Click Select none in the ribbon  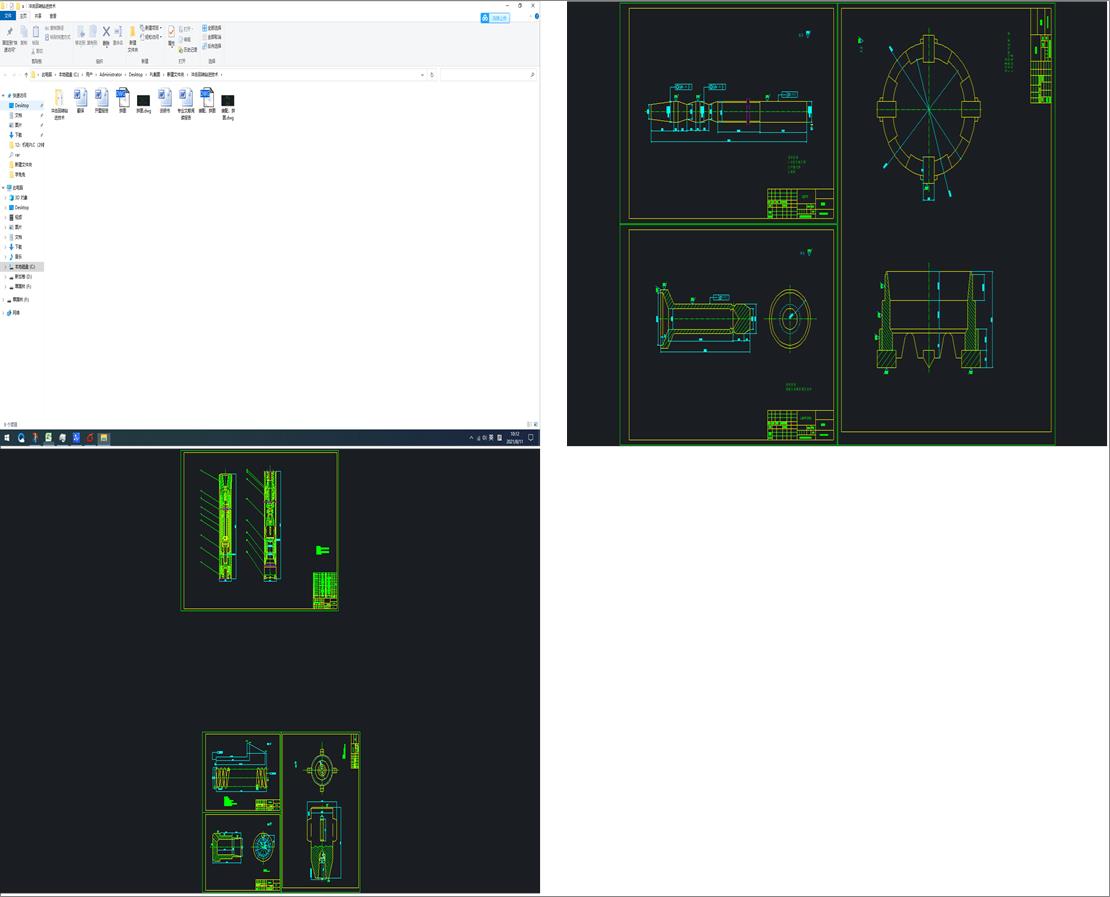coord(212,37)
